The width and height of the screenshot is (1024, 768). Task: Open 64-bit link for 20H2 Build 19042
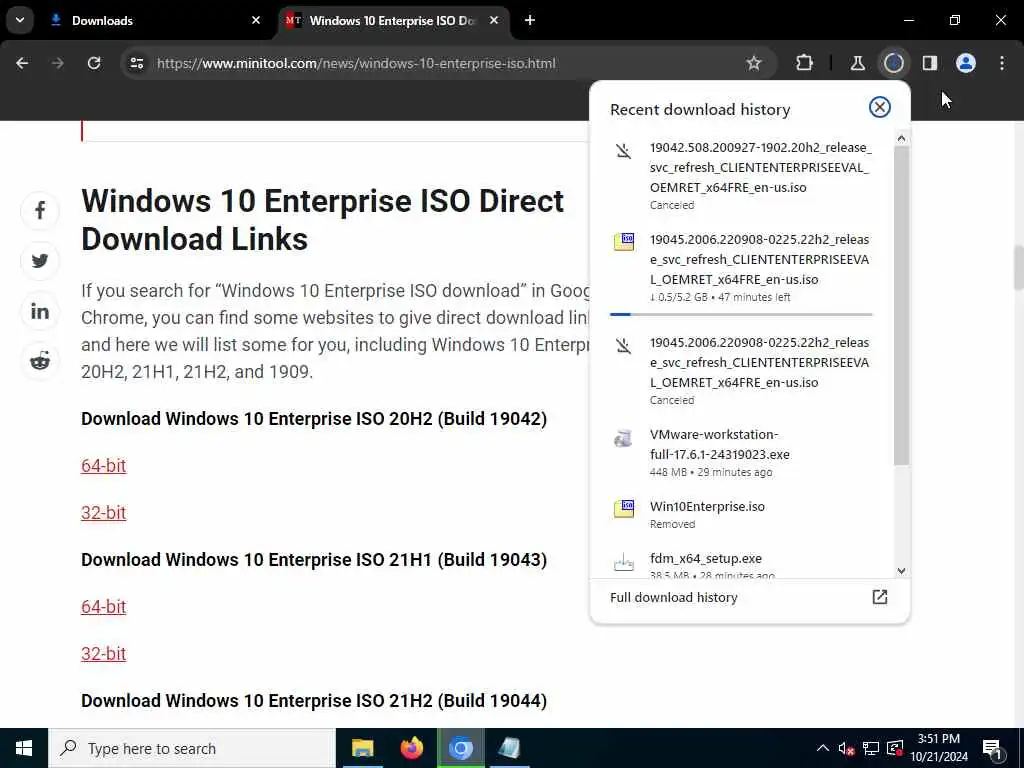103,466
